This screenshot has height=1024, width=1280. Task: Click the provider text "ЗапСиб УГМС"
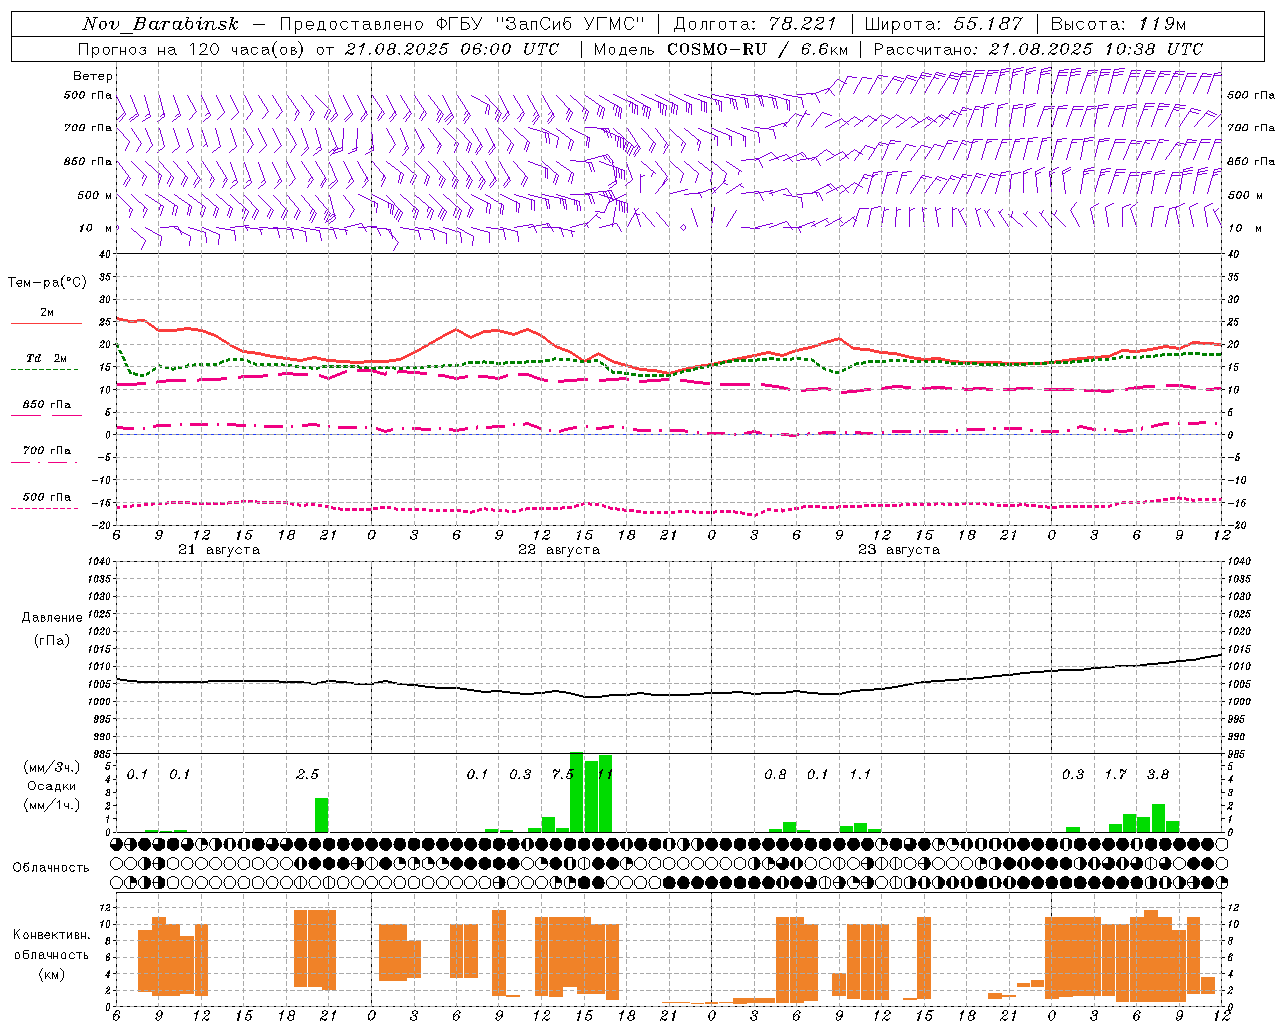pyautogui.click(x=571, y=24)
